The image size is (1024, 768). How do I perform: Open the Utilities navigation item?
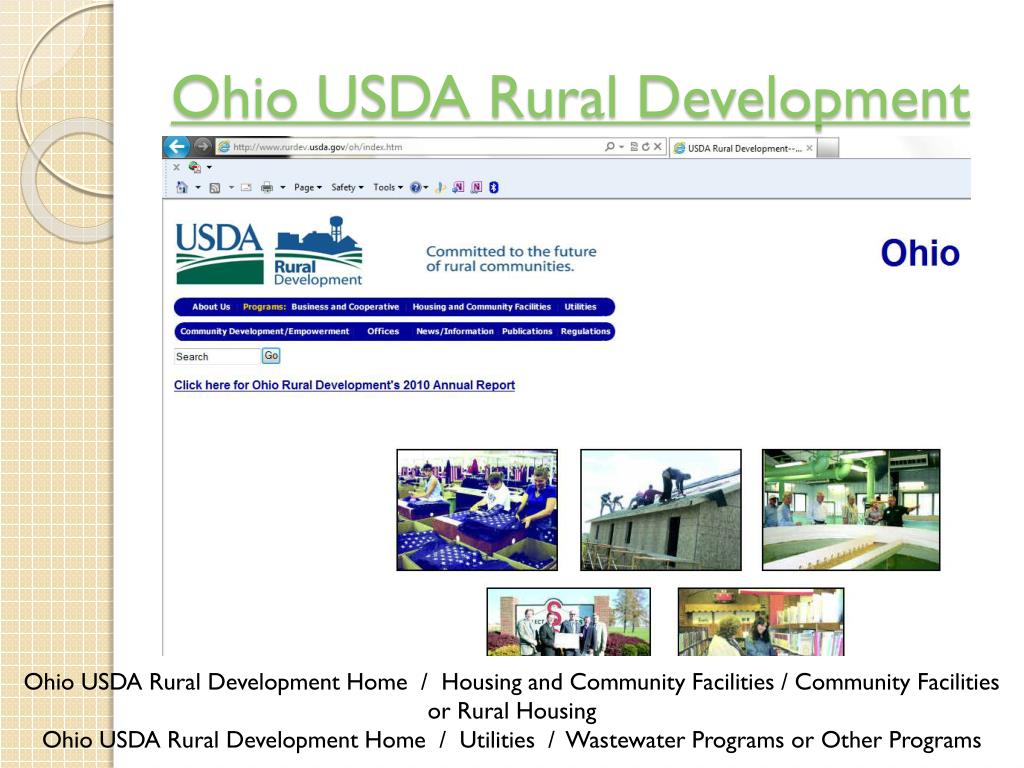pos(580,307)
